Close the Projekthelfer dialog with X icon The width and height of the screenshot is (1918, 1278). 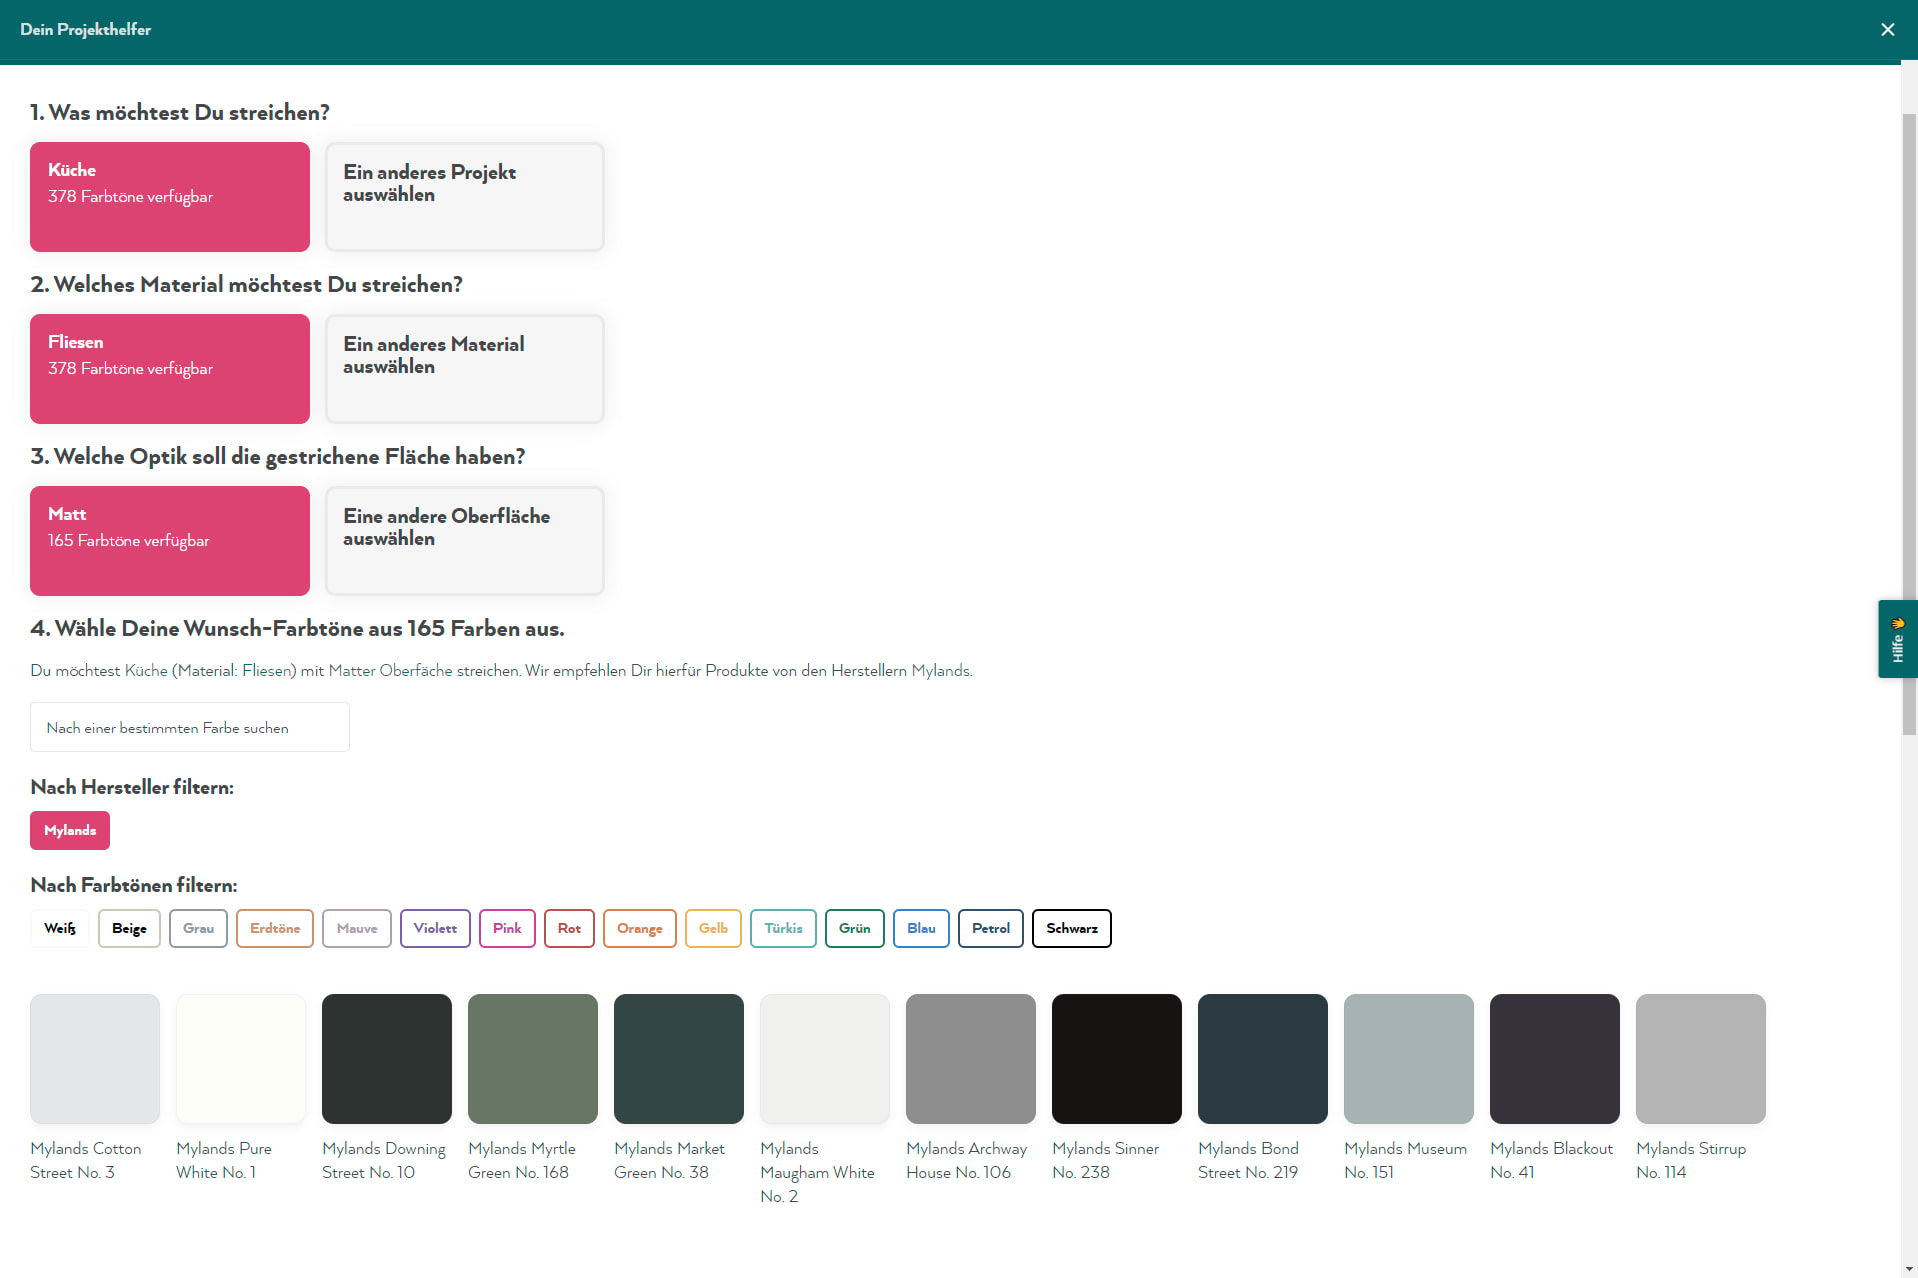[x=1887, y=30]
